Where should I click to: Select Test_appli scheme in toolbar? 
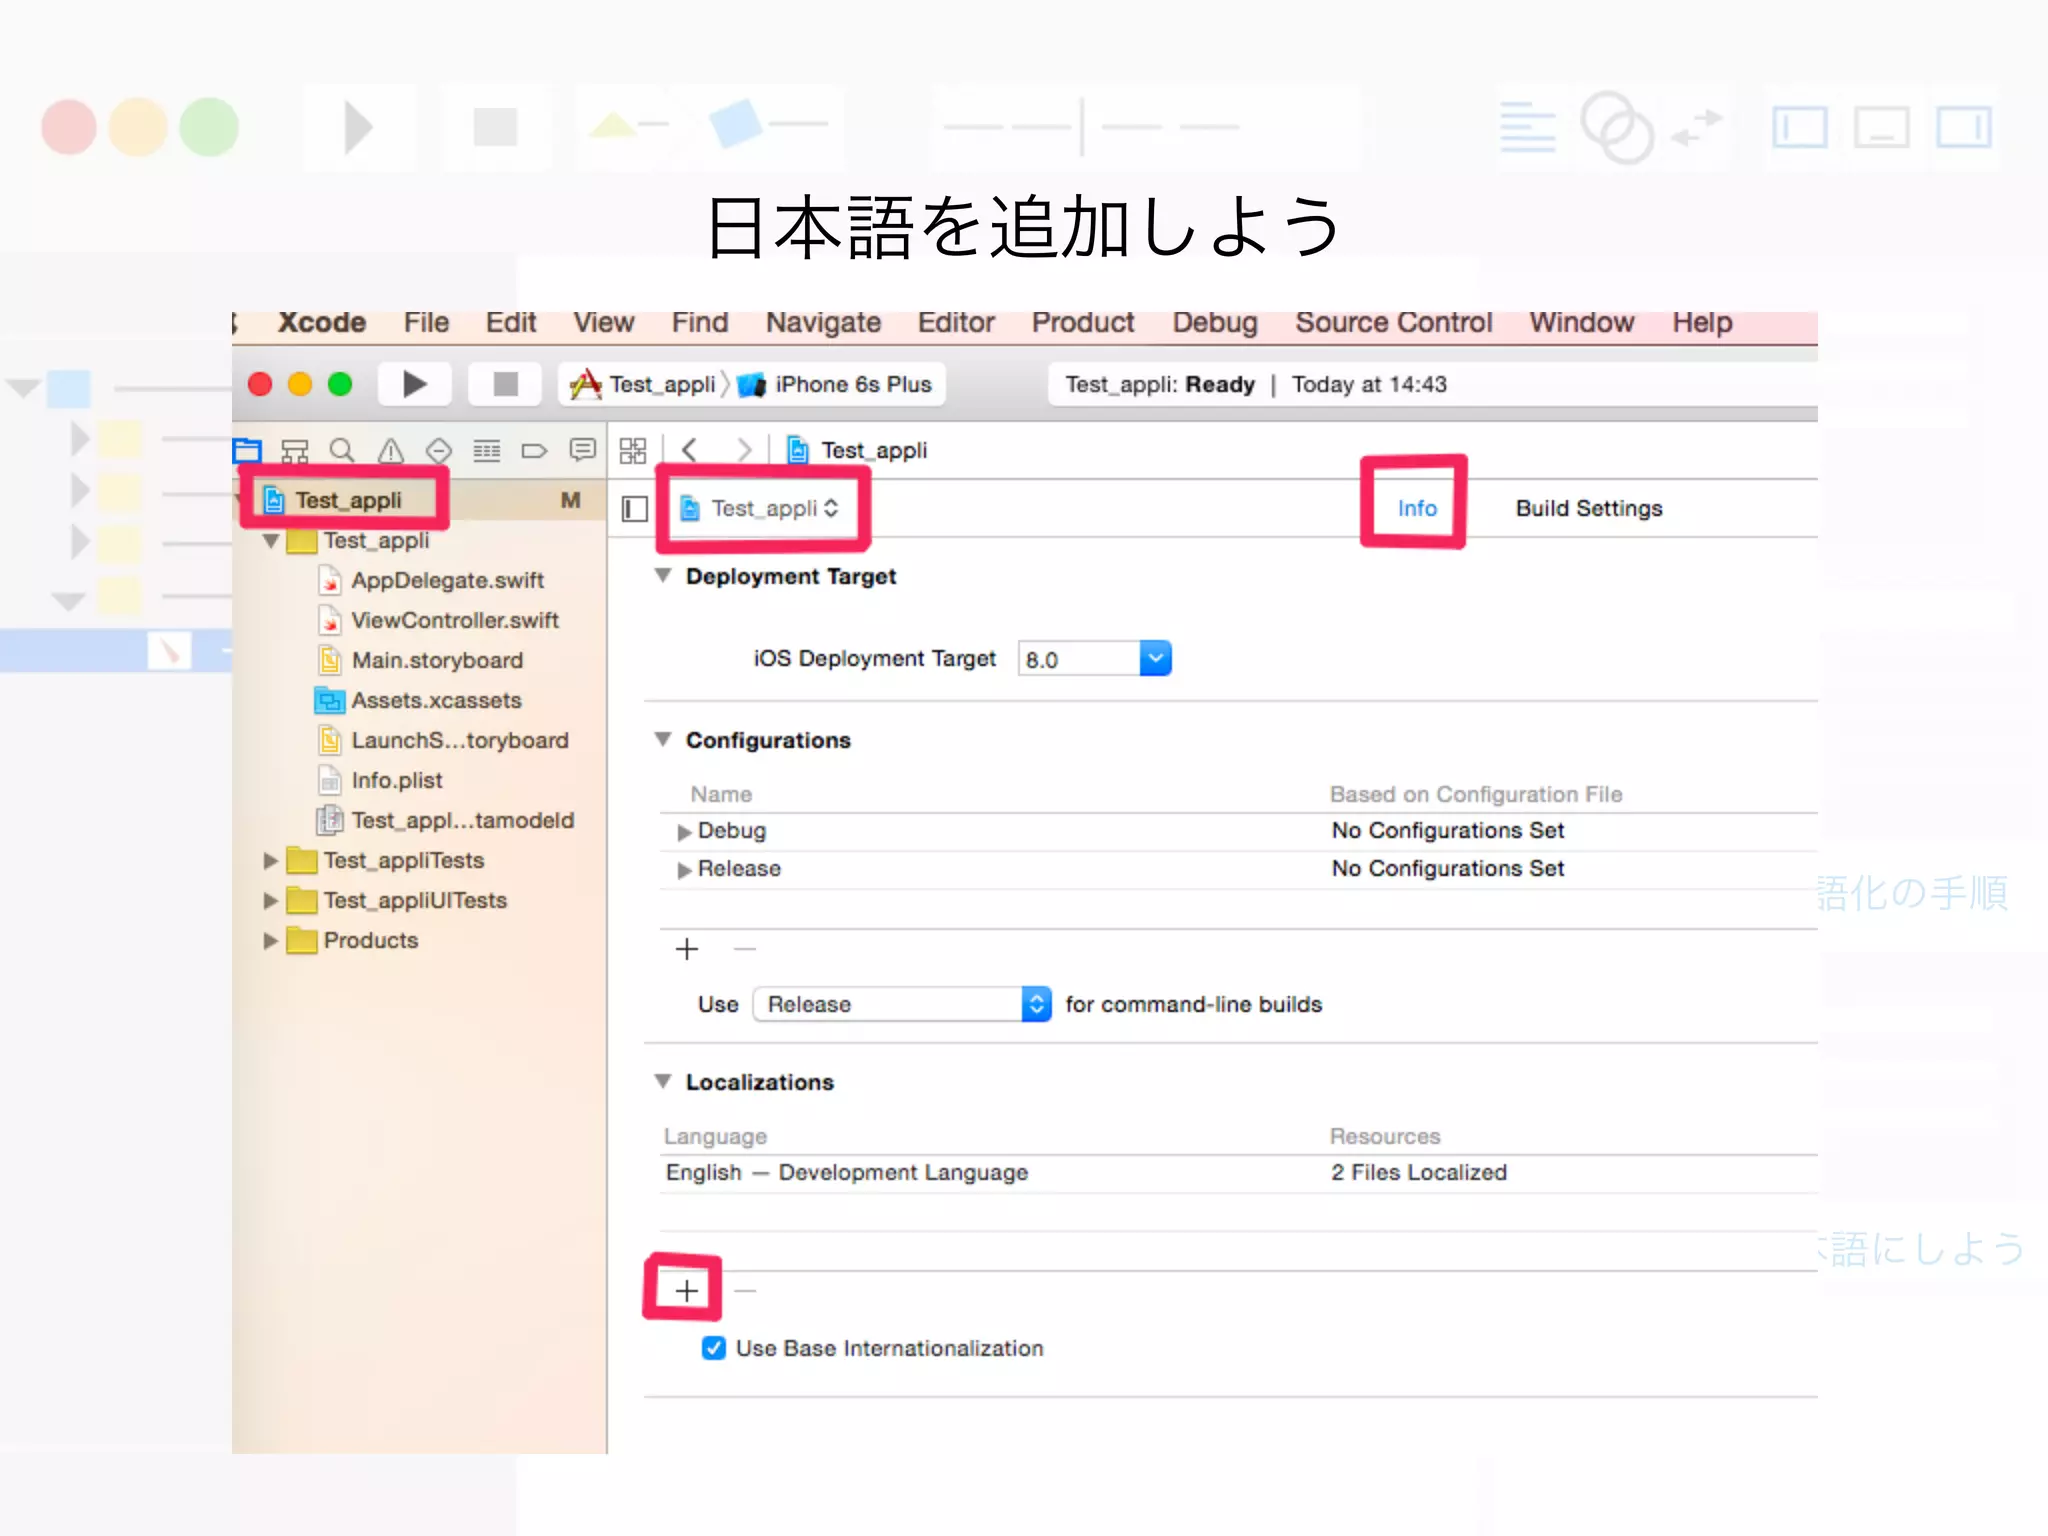pyautogui.click(x=643, y=385)
